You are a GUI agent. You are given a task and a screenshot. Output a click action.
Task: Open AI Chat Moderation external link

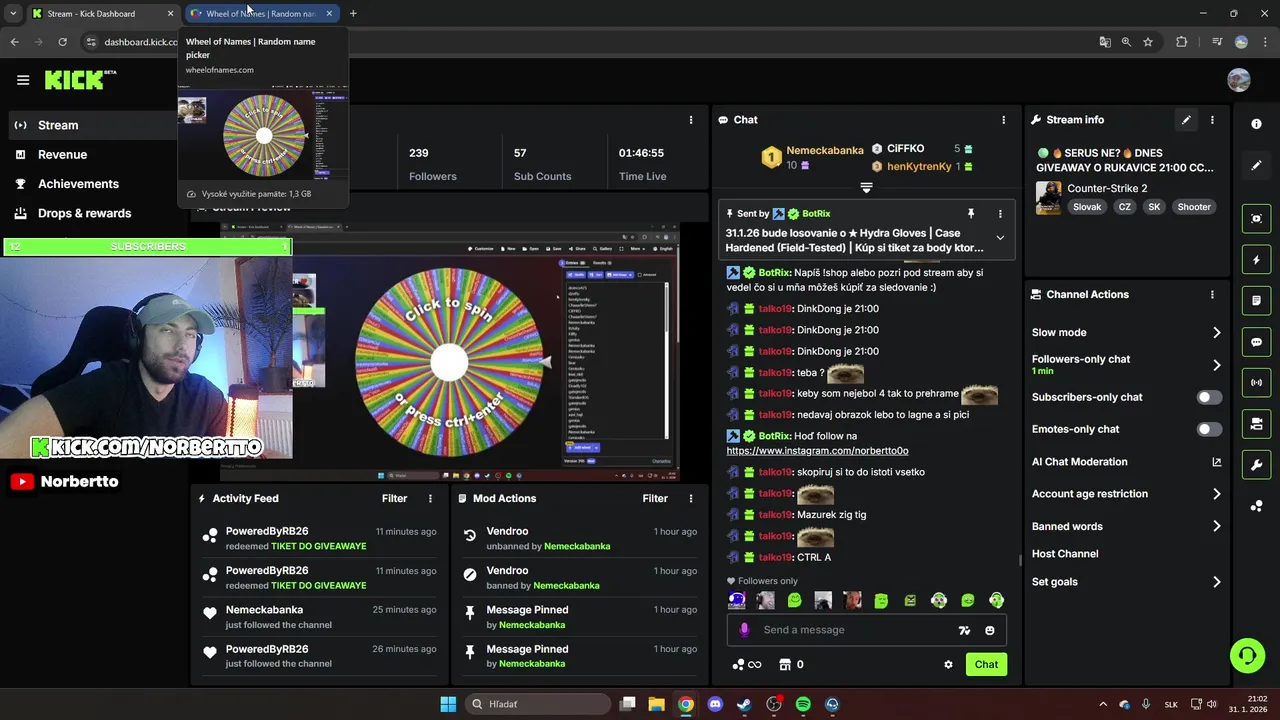click(x=1217, y=462)
